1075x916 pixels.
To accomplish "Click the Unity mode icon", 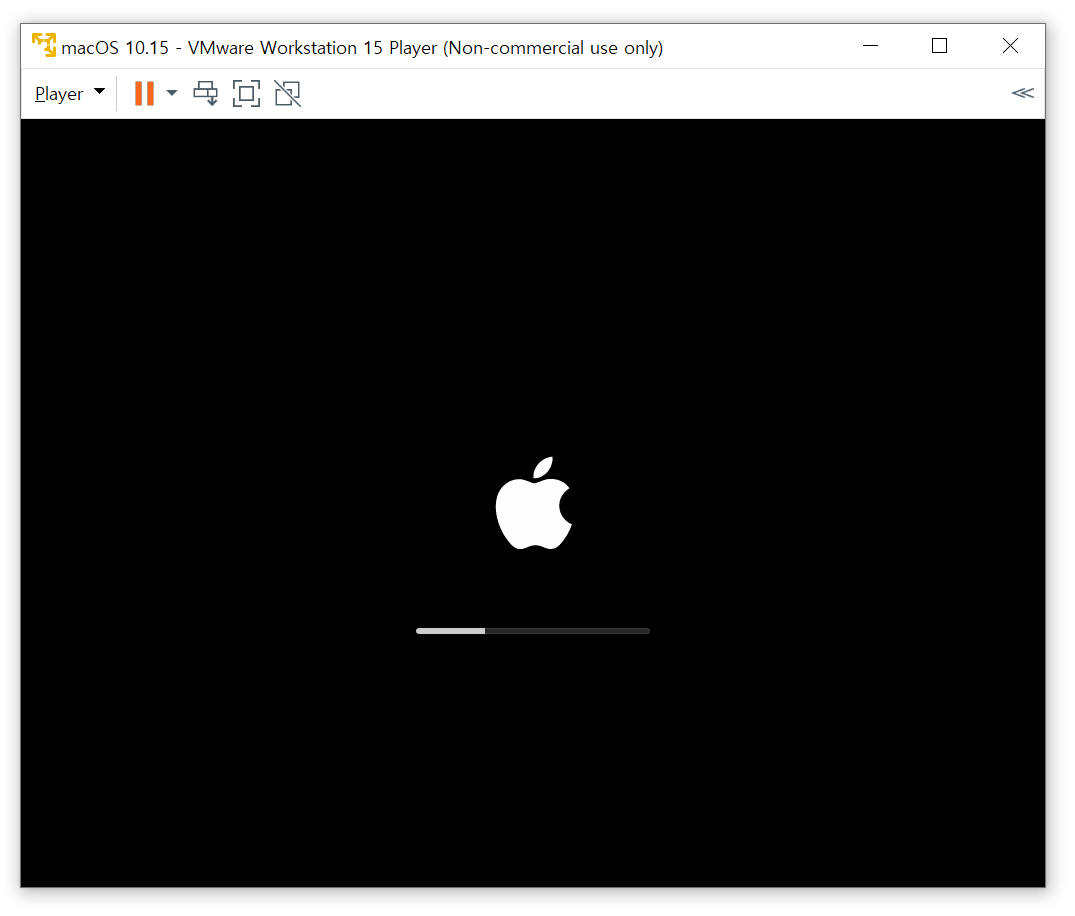I will click(287, 94).
